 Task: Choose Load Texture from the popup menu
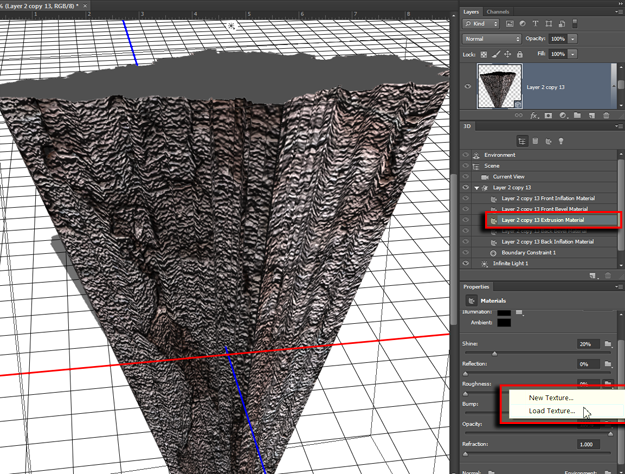(551, 410)
